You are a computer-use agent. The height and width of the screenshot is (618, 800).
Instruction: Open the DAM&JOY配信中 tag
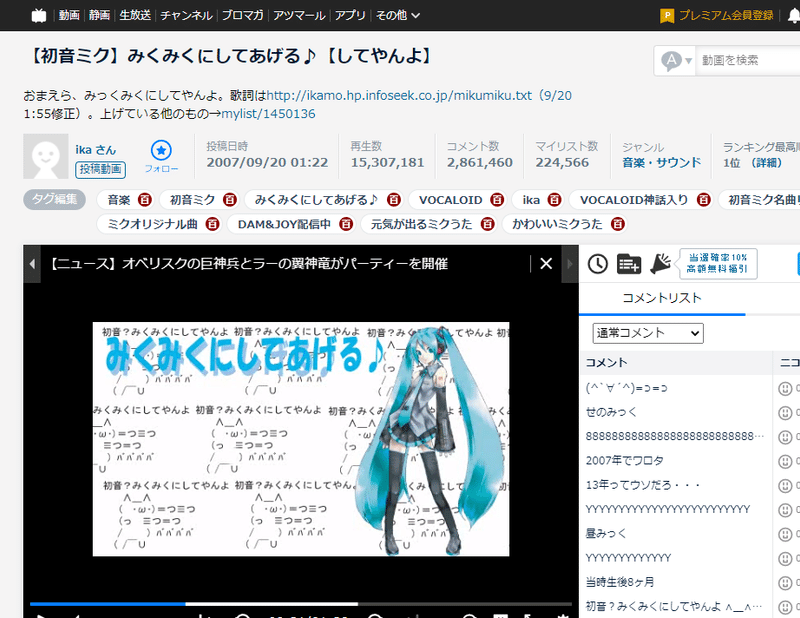(284, 225)
